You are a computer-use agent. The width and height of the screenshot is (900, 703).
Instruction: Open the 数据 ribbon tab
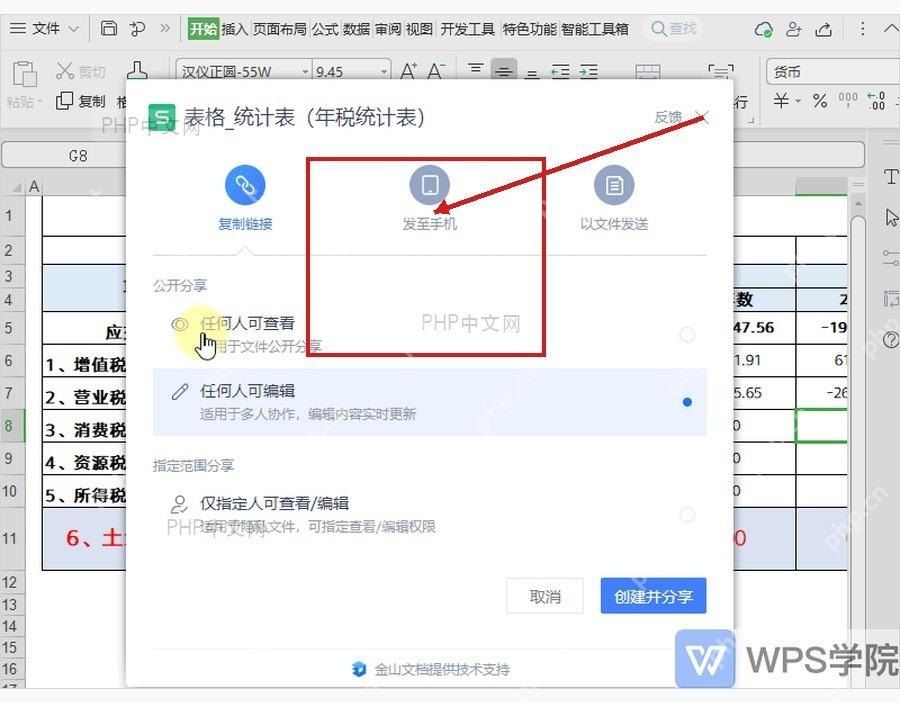point(356,29)
